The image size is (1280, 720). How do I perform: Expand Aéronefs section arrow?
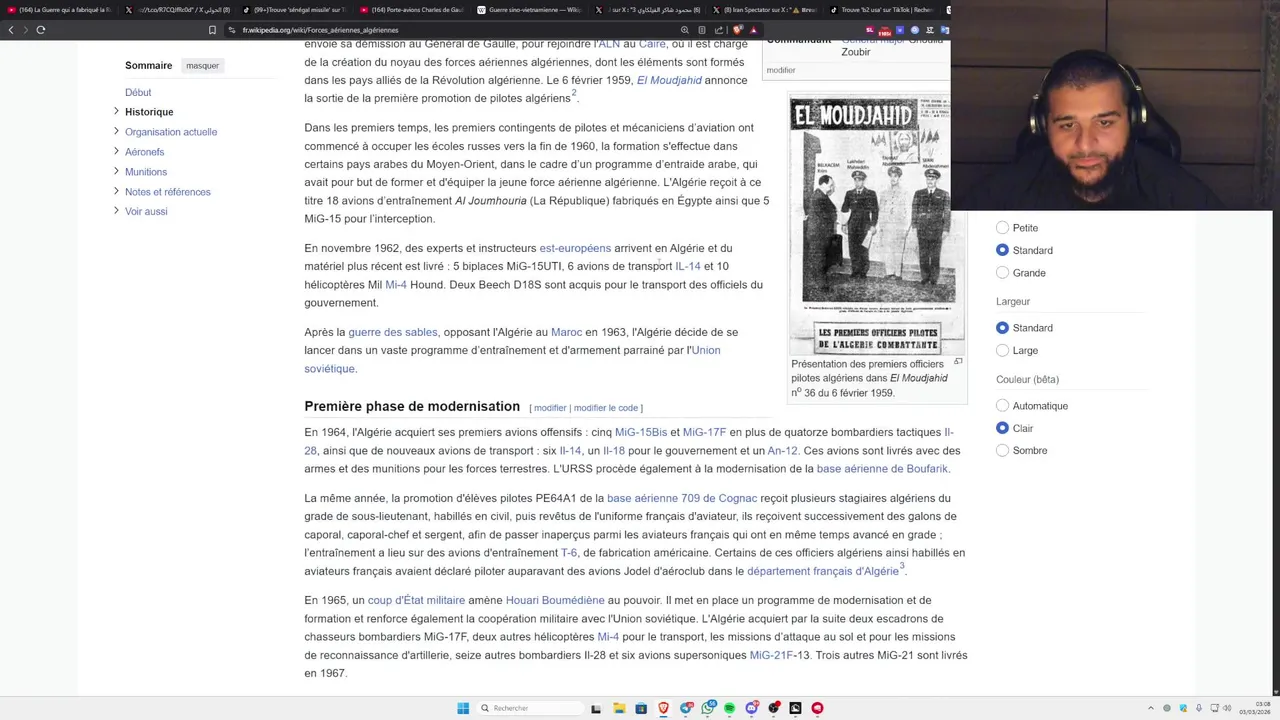point(116,151)
